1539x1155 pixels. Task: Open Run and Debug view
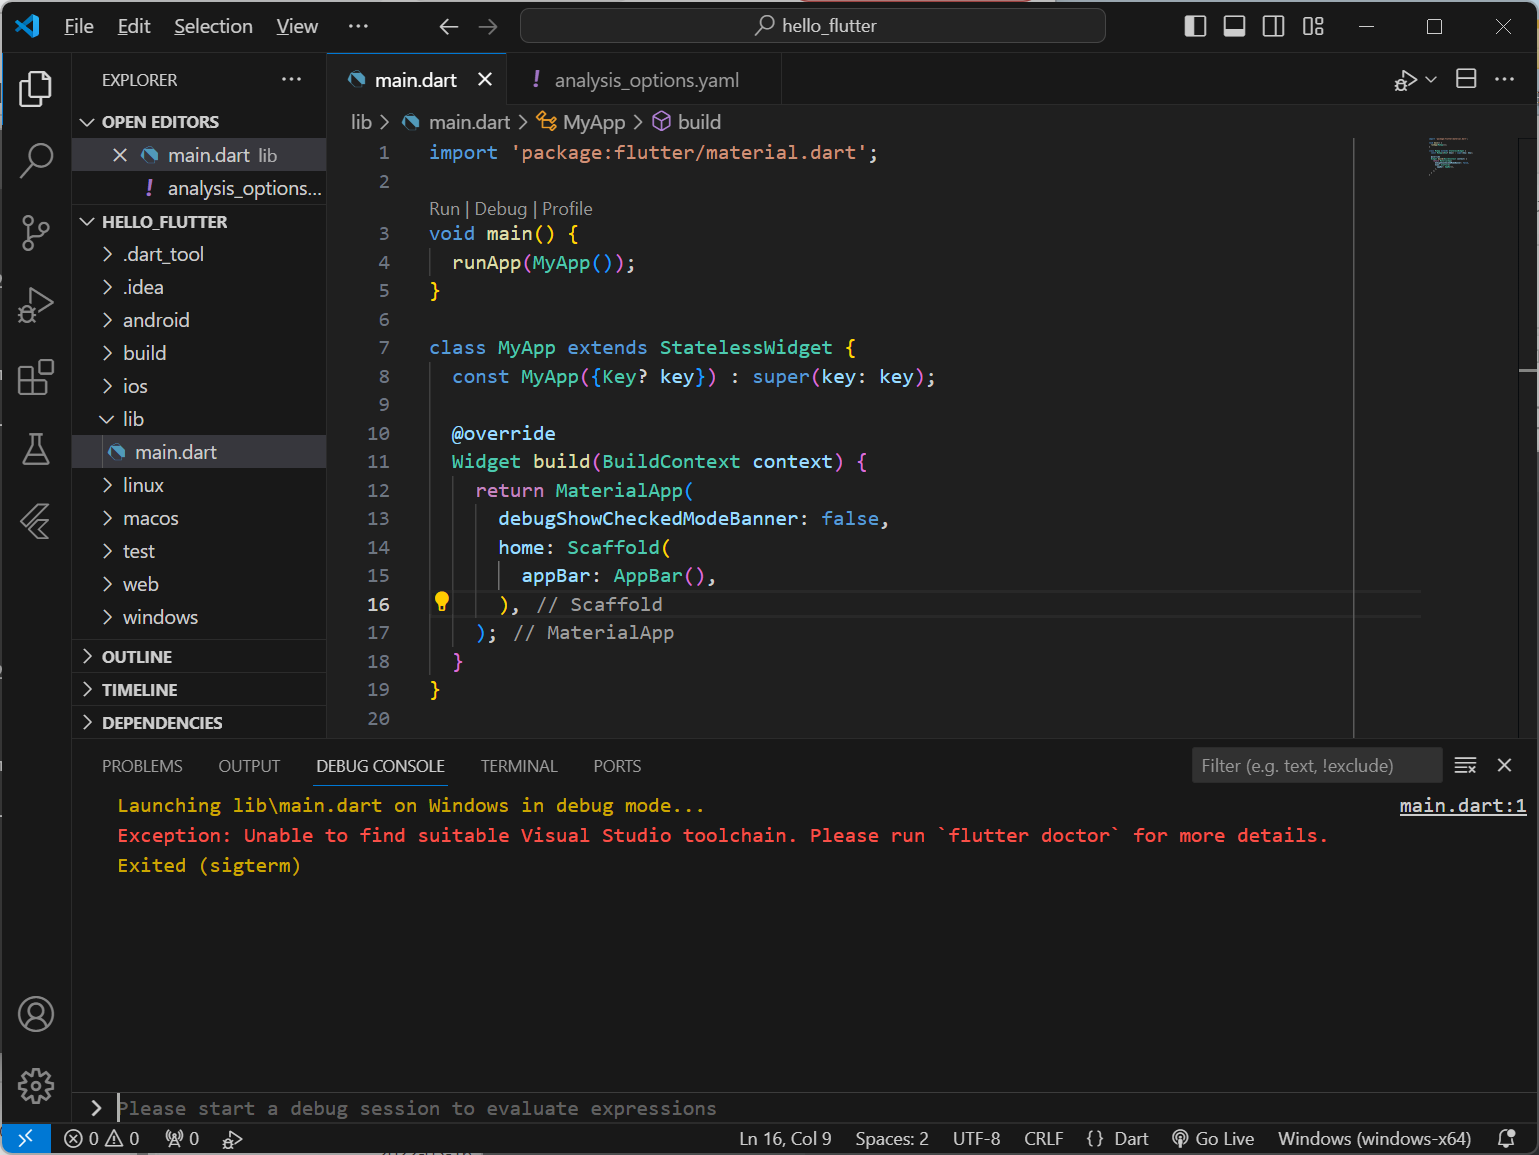click(36, 305)
